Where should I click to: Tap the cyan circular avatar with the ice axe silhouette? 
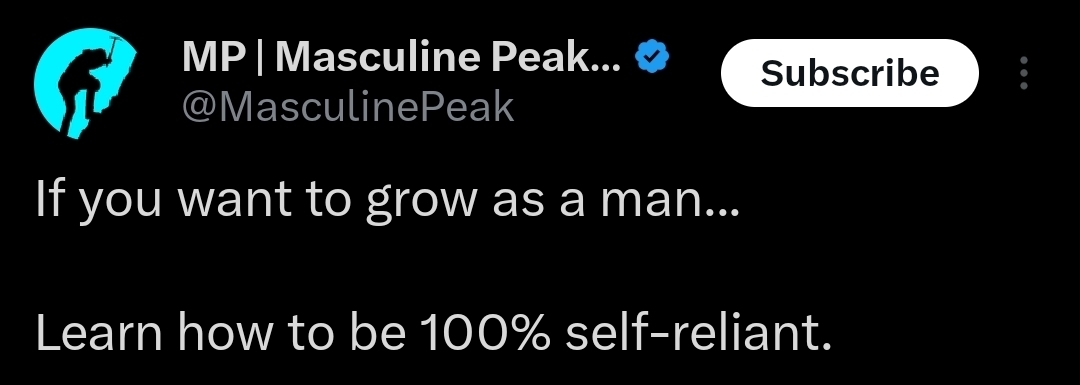point(85,83)
